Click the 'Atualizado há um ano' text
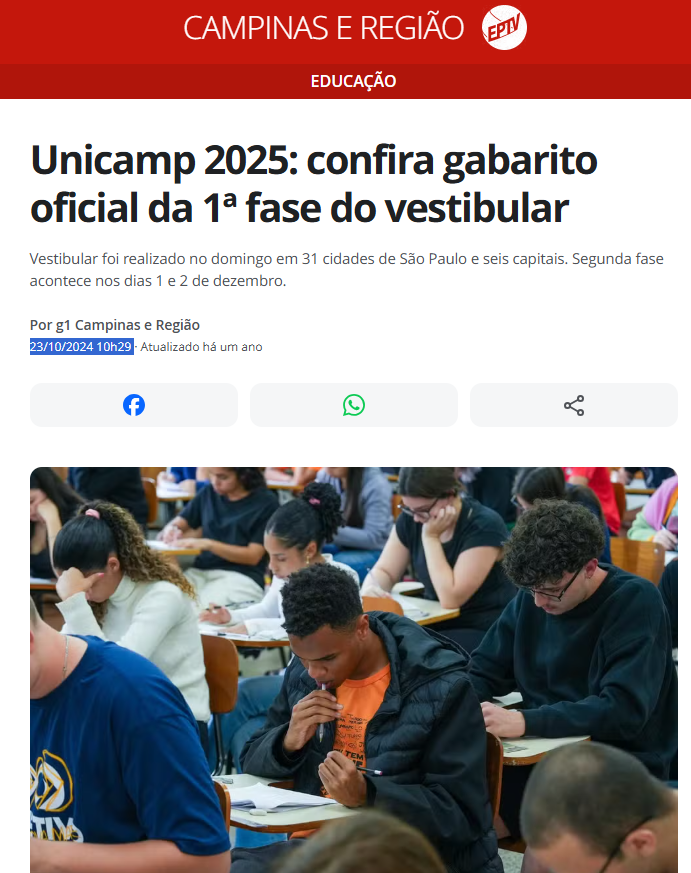Screen dimensions: 691x873 pyautogui.click(x=201, y=346)
